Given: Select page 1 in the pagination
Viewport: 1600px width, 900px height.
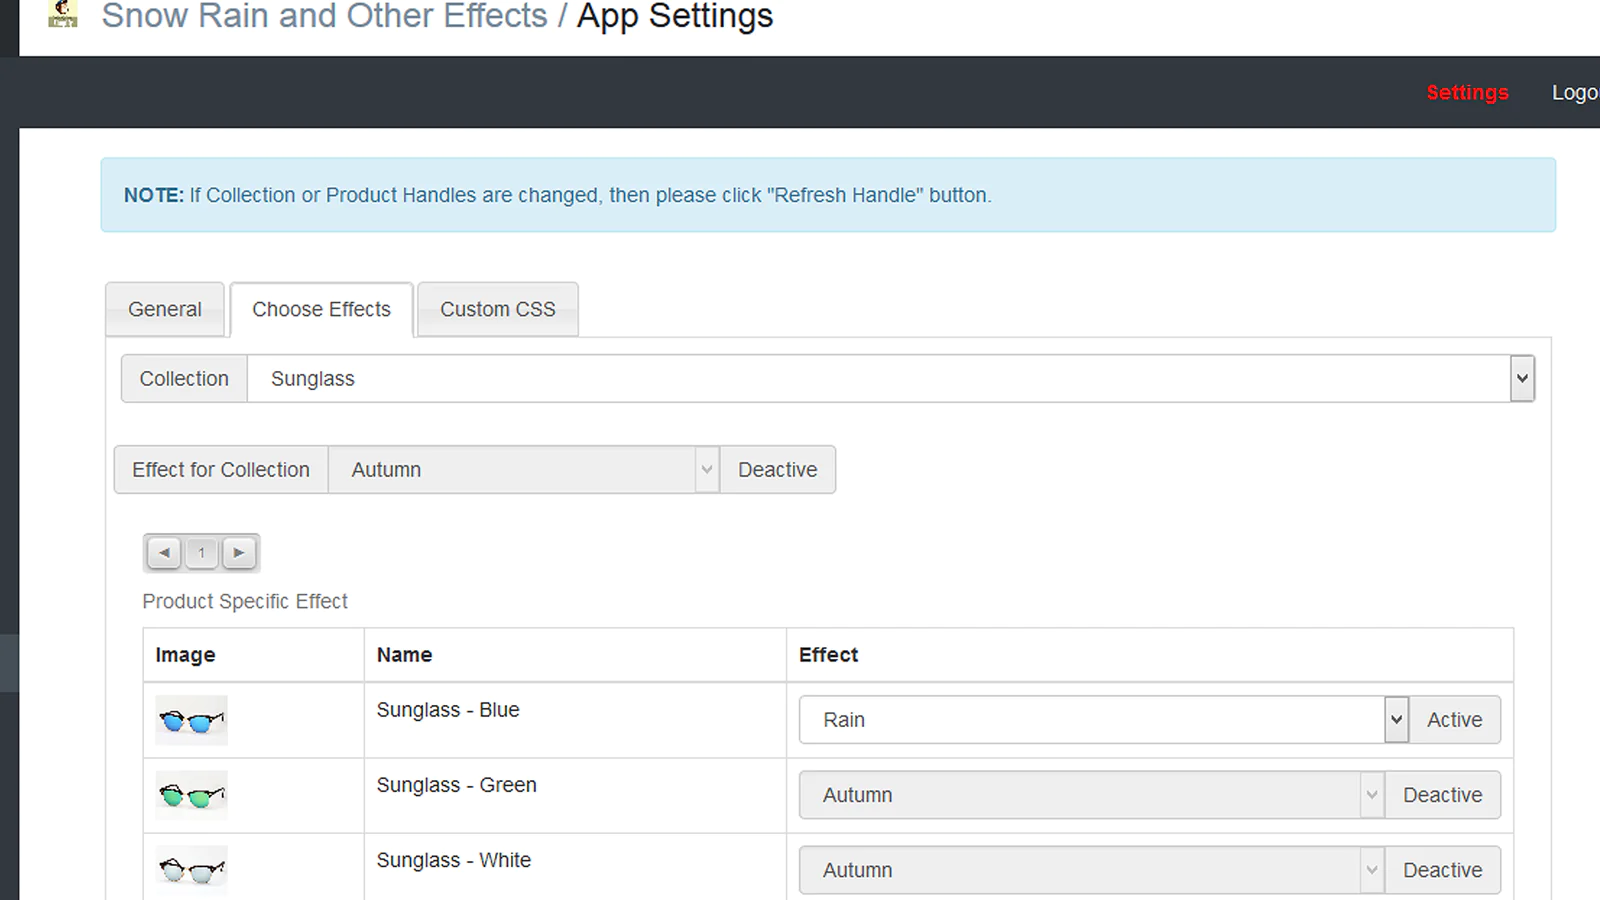Looking at the screenshot, I should tap(202, 552).
